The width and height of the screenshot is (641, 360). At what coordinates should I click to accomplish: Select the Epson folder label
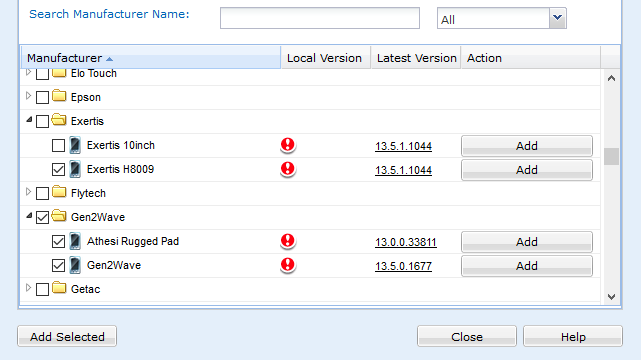[x=86, y=97]
